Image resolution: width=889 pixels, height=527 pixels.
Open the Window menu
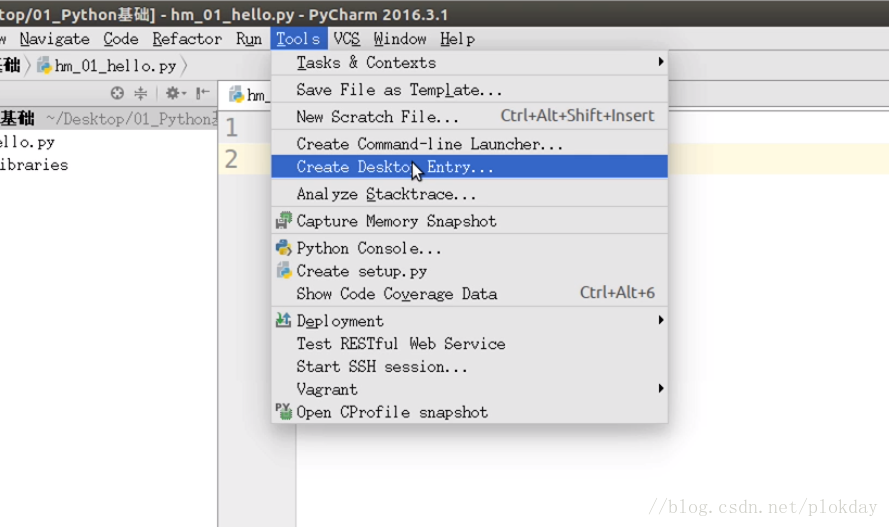coord(400,39)
